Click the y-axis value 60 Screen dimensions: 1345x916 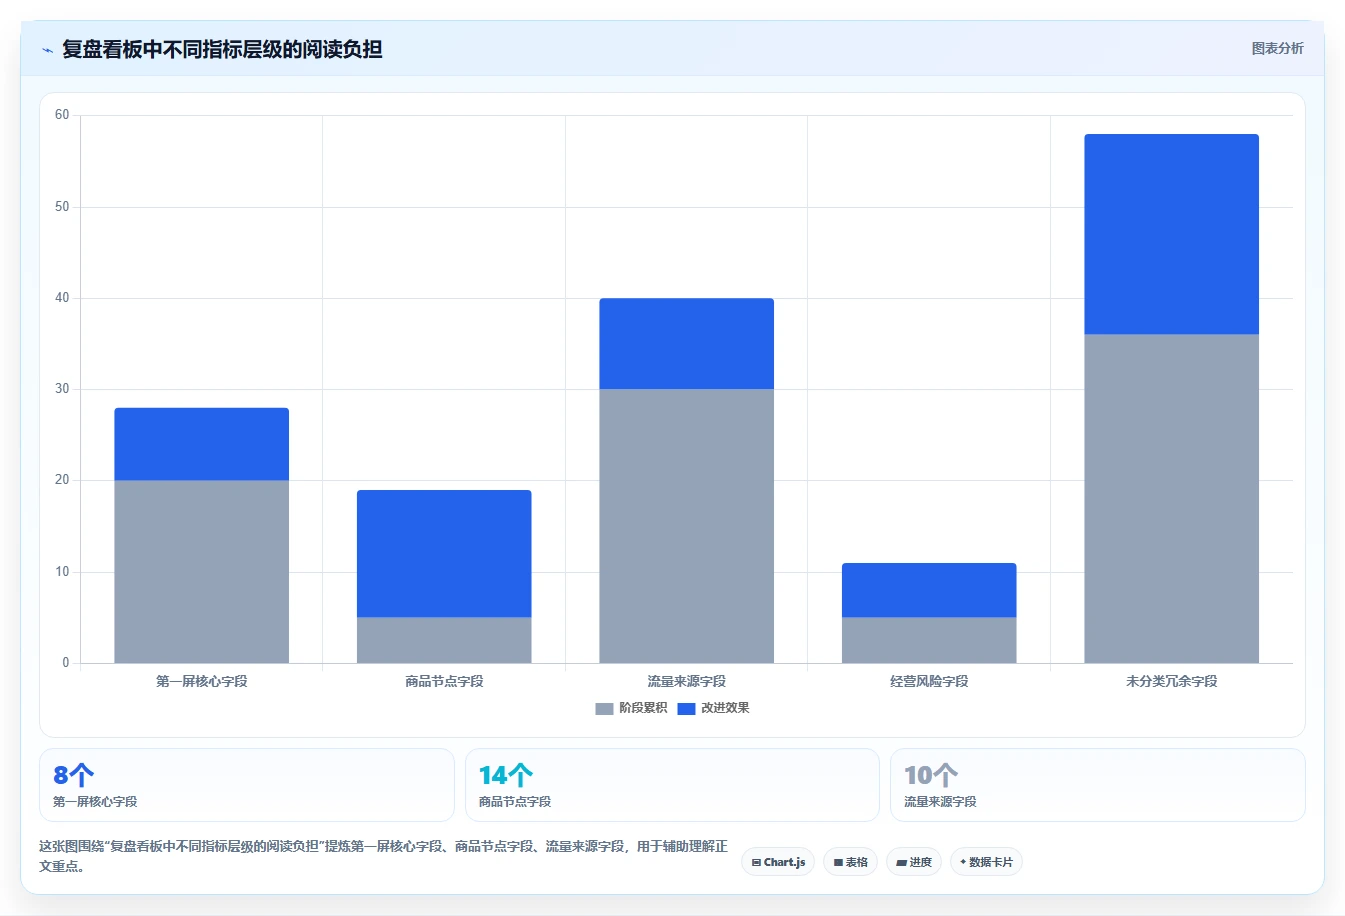pos(62,115)
